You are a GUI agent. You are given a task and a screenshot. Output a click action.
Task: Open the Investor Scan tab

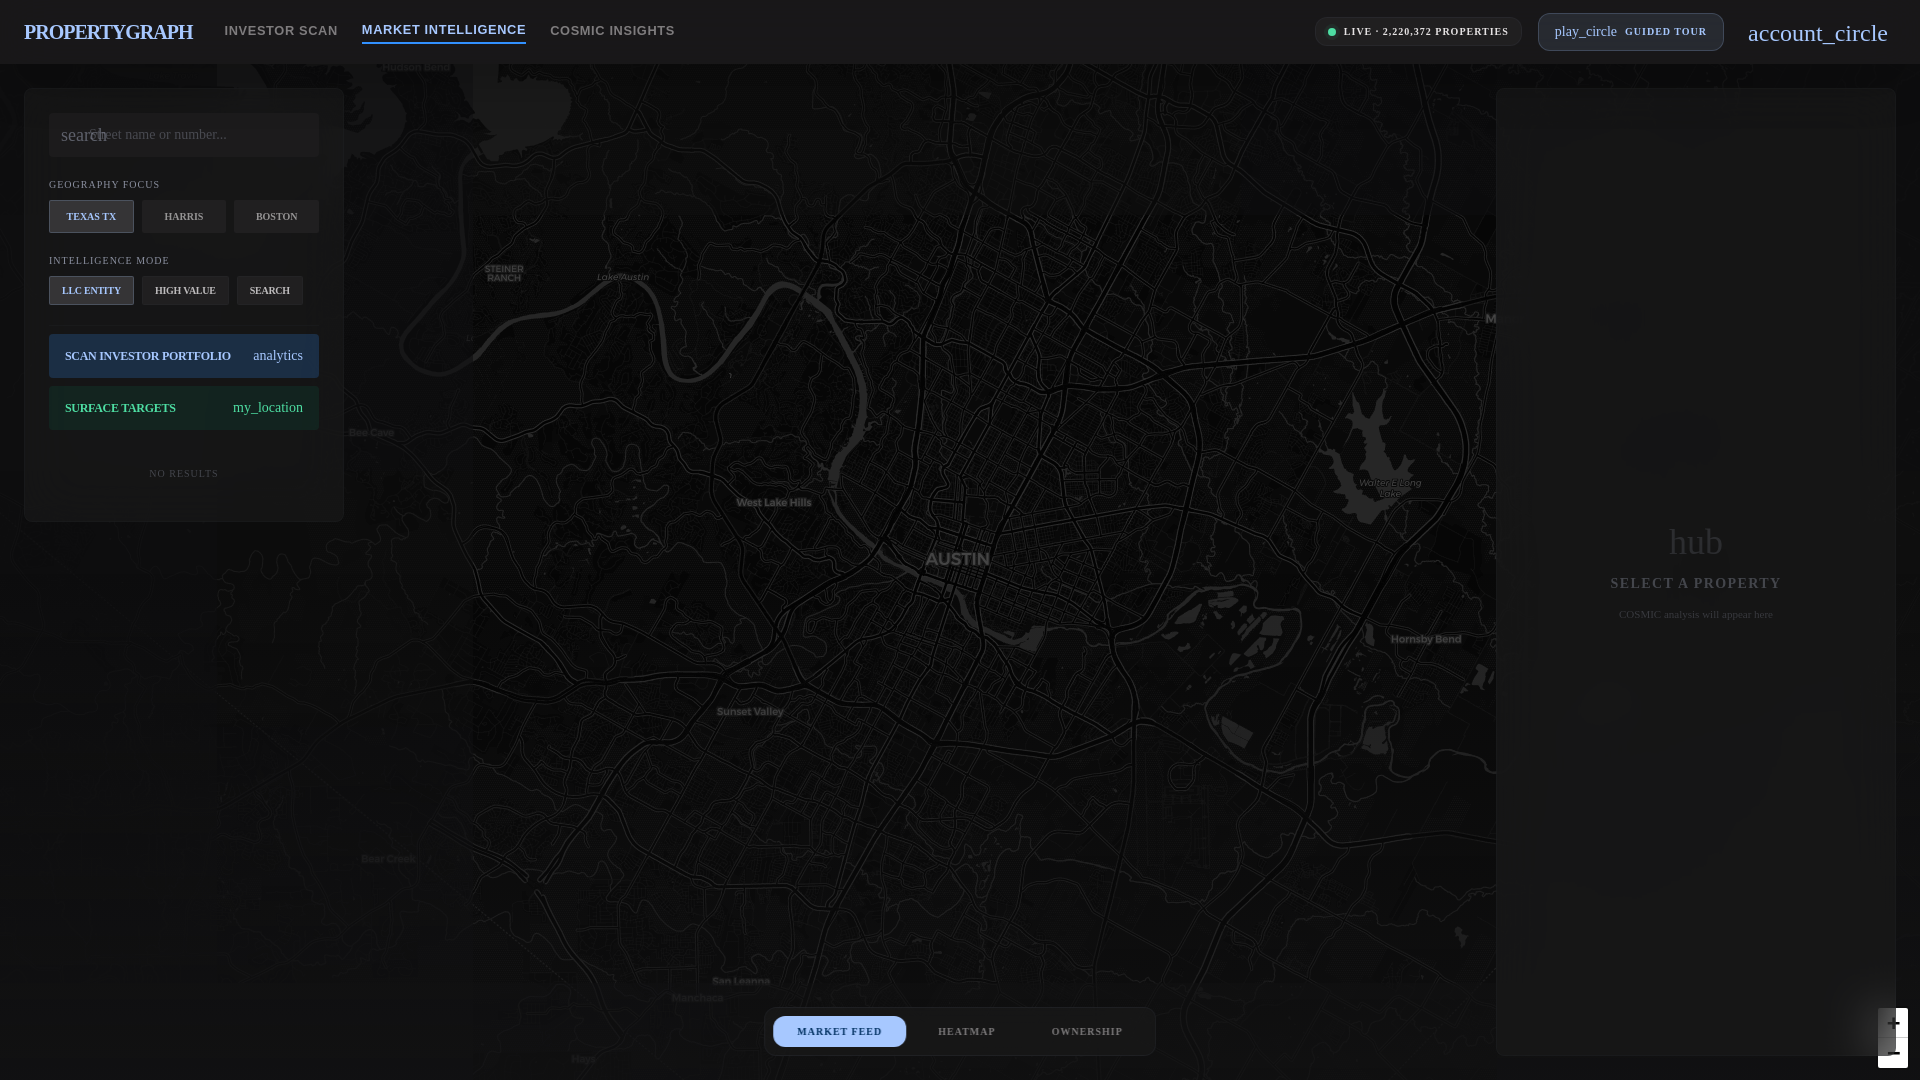281,31
